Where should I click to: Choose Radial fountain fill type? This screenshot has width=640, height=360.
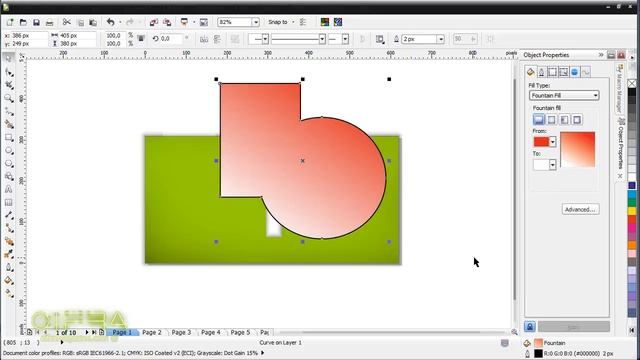pos(551,120)
